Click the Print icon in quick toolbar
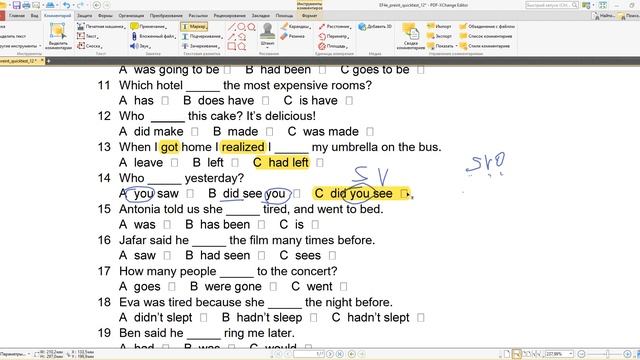Image resolution: width=640 pixels, height=360 pixels. coord(26,5)
